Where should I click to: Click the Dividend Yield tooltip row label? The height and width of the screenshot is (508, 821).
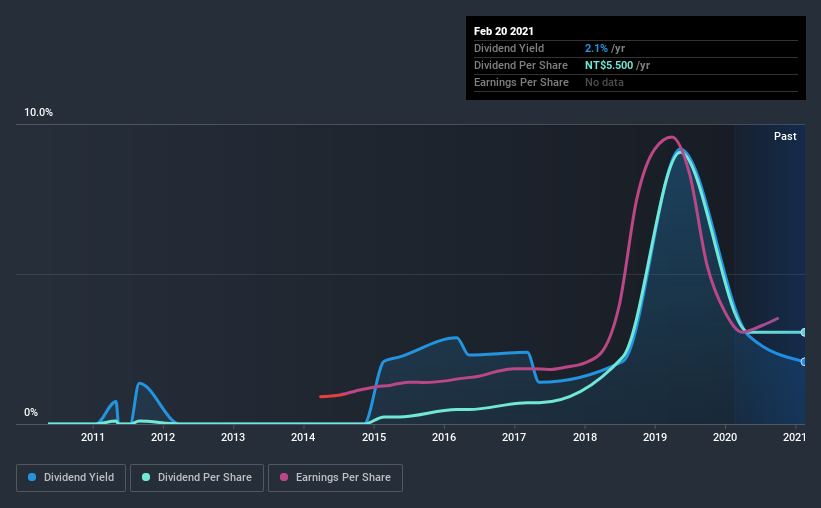pyautogui.click(x=509, y=48)
